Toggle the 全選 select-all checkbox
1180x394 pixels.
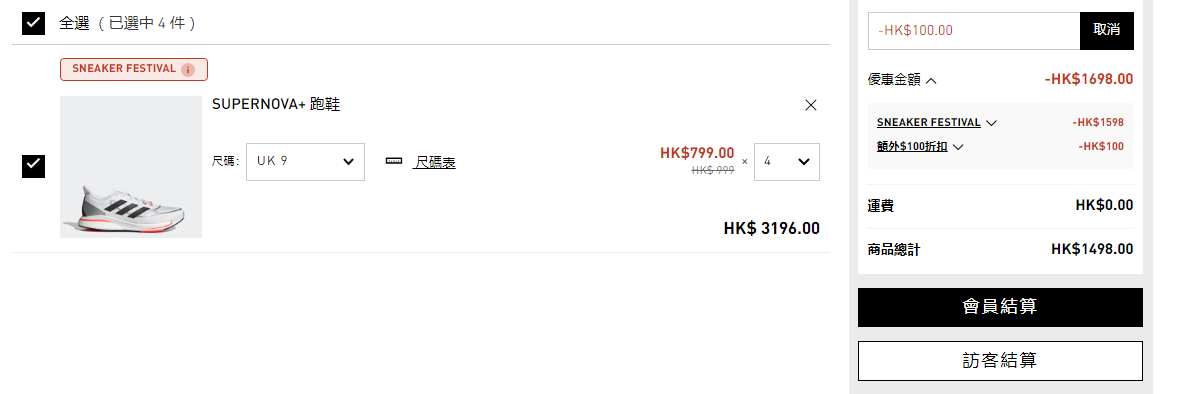(34, 23)
